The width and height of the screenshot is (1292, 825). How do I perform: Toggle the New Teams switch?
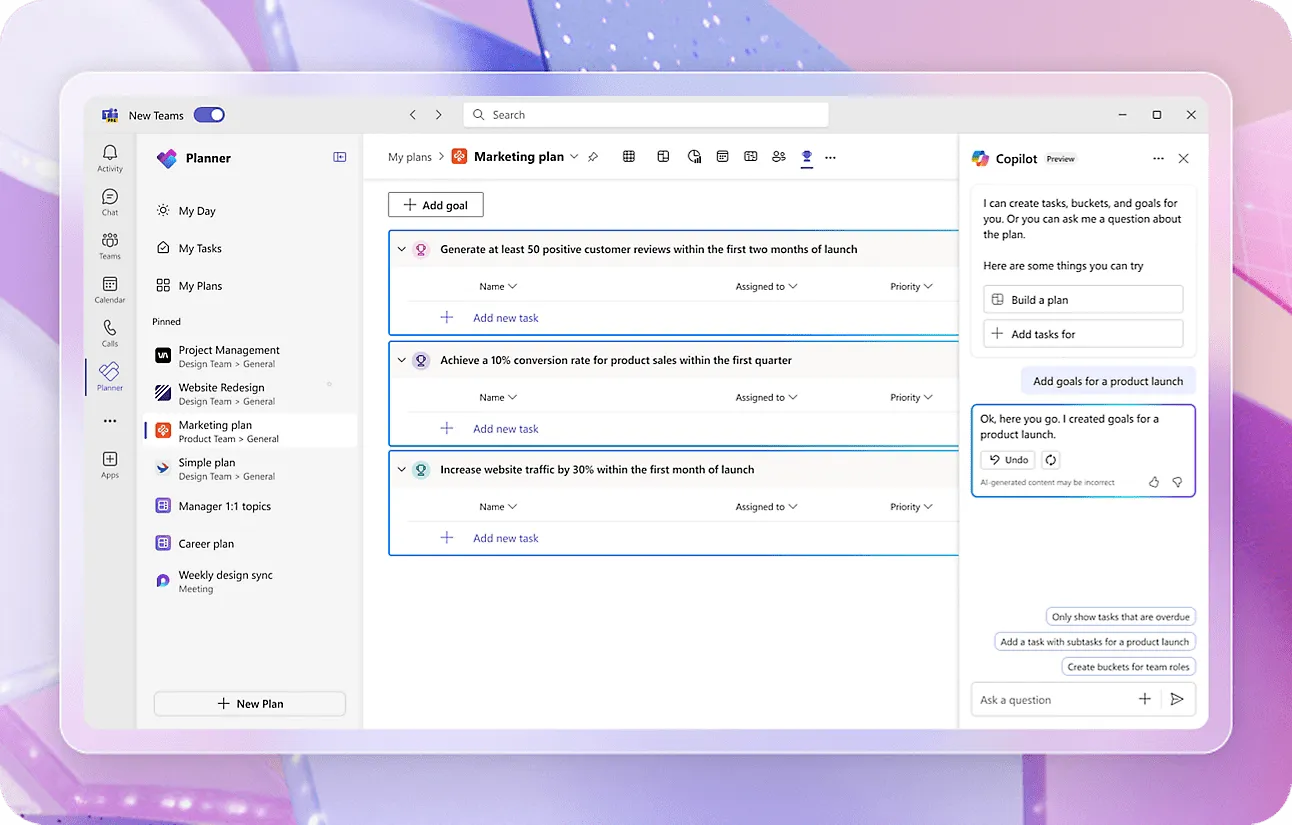click(x=209, y=115)
